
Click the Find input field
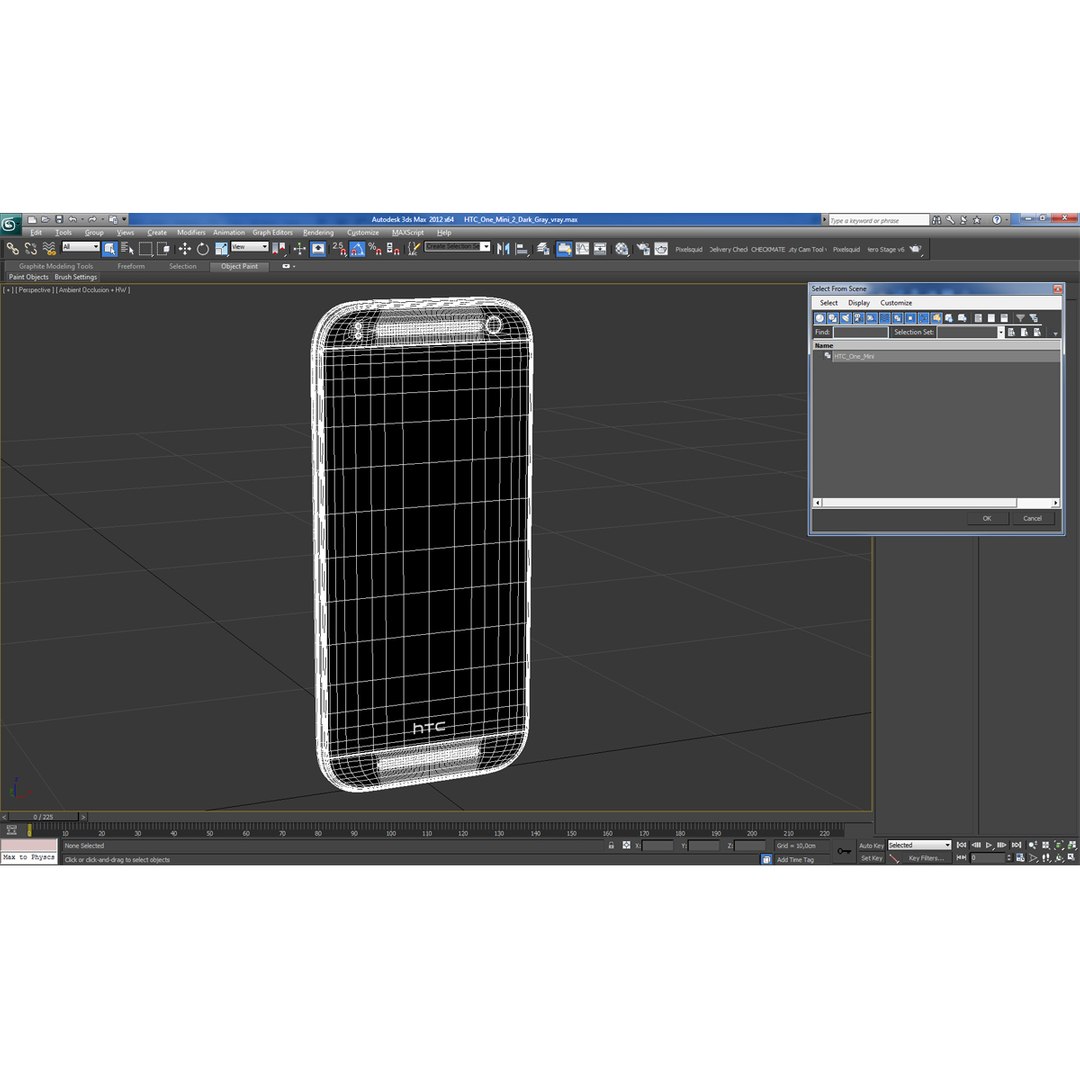860,332
